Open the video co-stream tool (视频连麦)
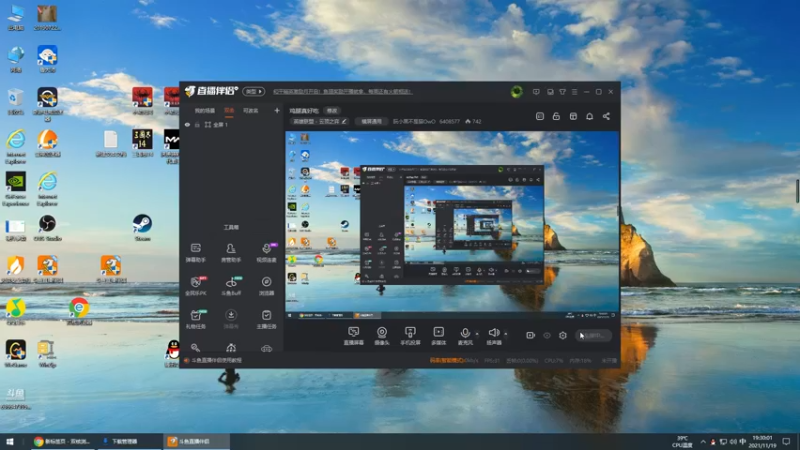 266,253
